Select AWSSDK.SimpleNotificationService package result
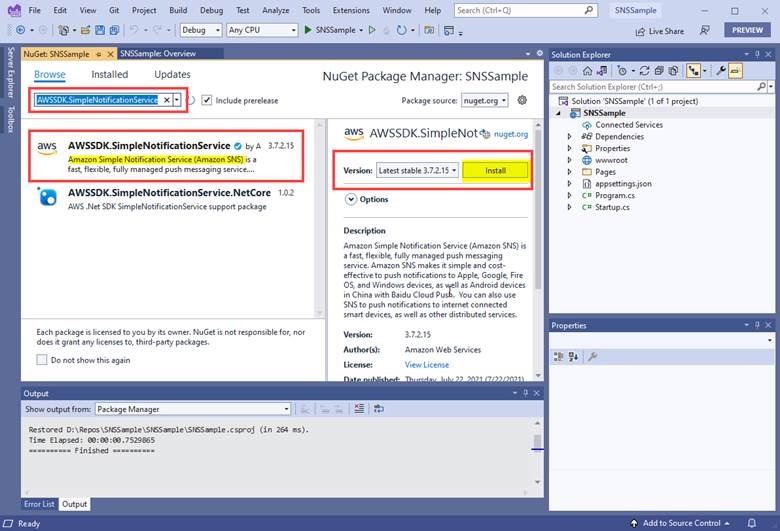The width and height of the screenshot is (780, 531). click(166, 156)
